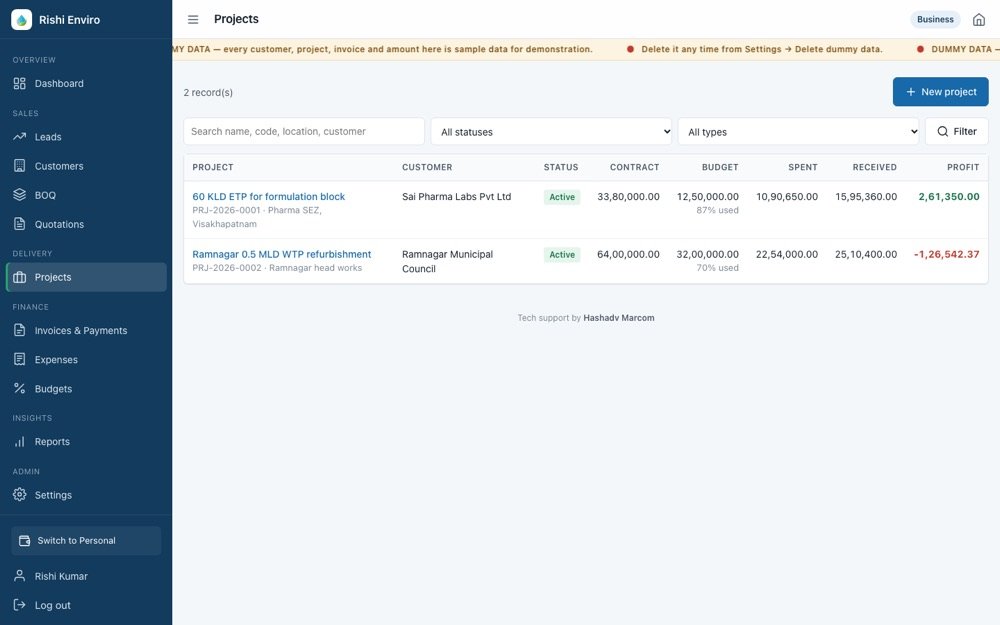Image resolution: width=1000 pixels, height=625 pixels.
Task: Click the 87% used budget note
Action: coord(717,210)
